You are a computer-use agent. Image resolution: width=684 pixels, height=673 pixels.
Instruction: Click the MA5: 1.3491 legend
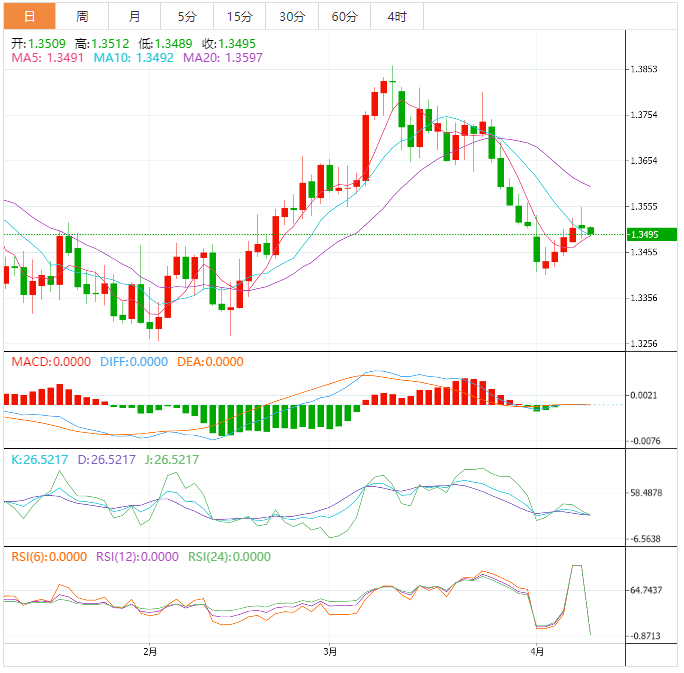47,58
